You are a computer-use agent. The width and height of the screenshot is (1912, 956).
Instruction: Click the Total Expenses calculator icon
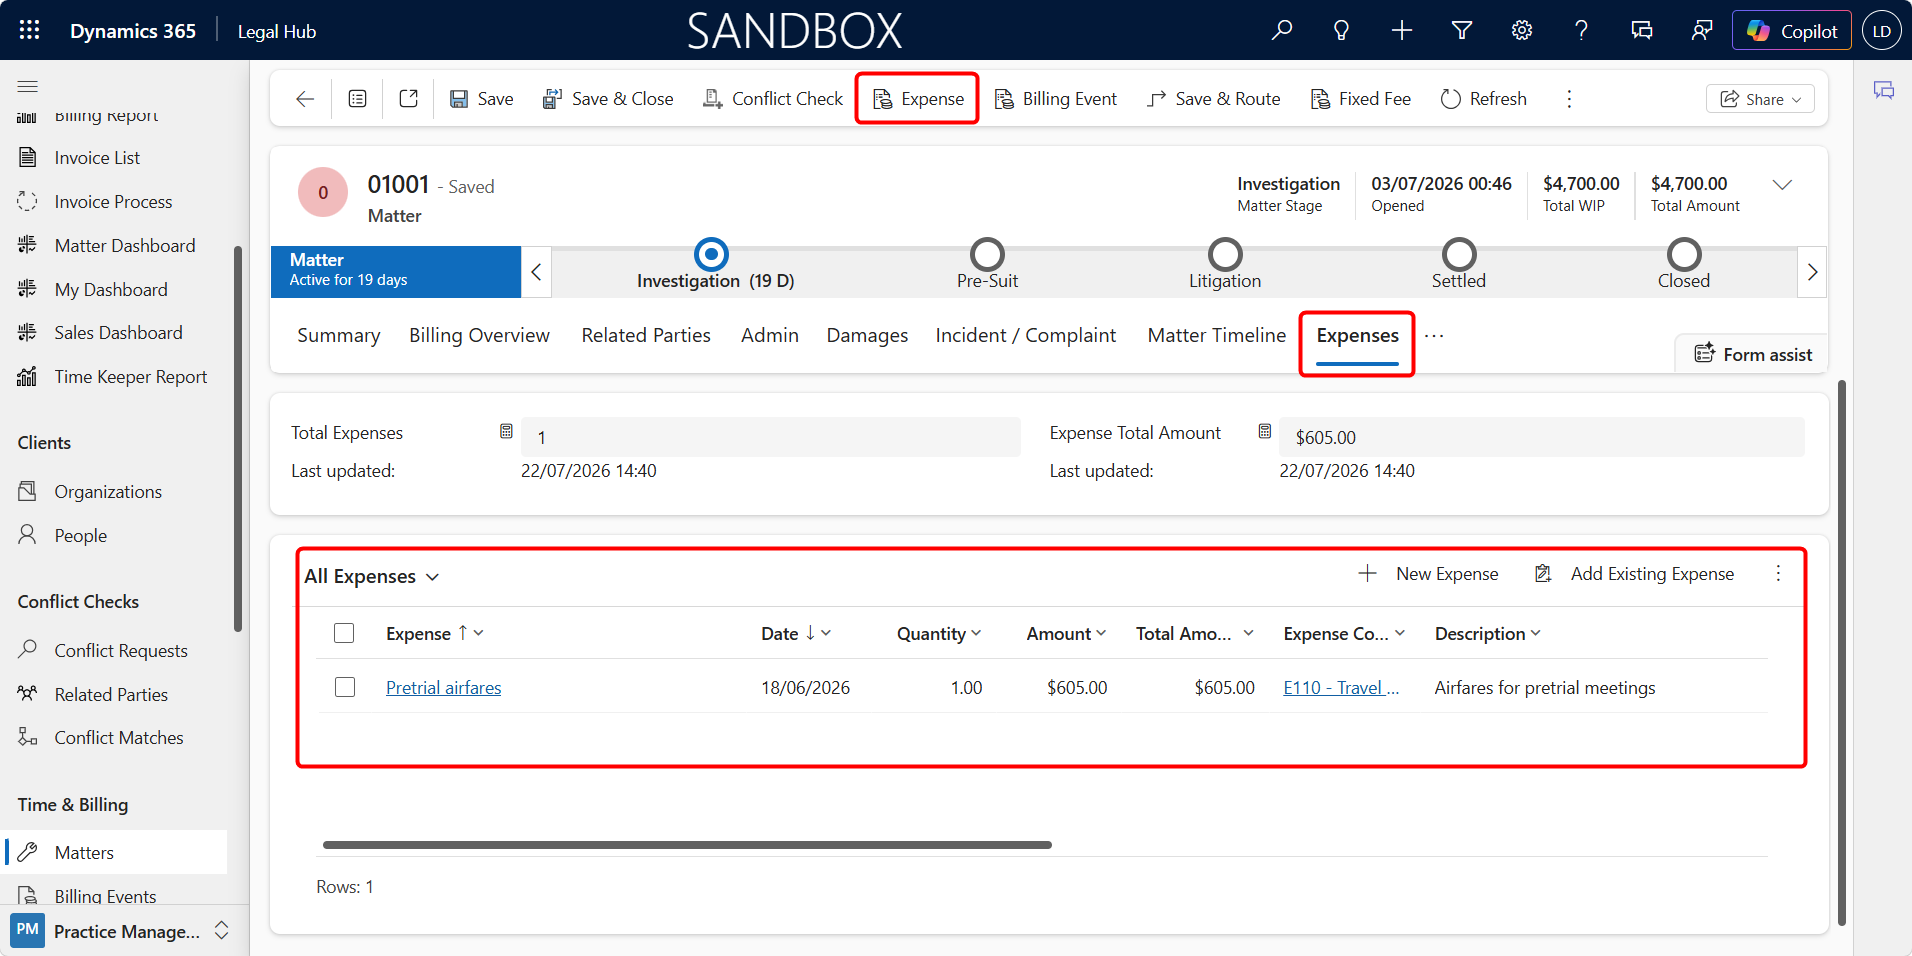point(506,432)
